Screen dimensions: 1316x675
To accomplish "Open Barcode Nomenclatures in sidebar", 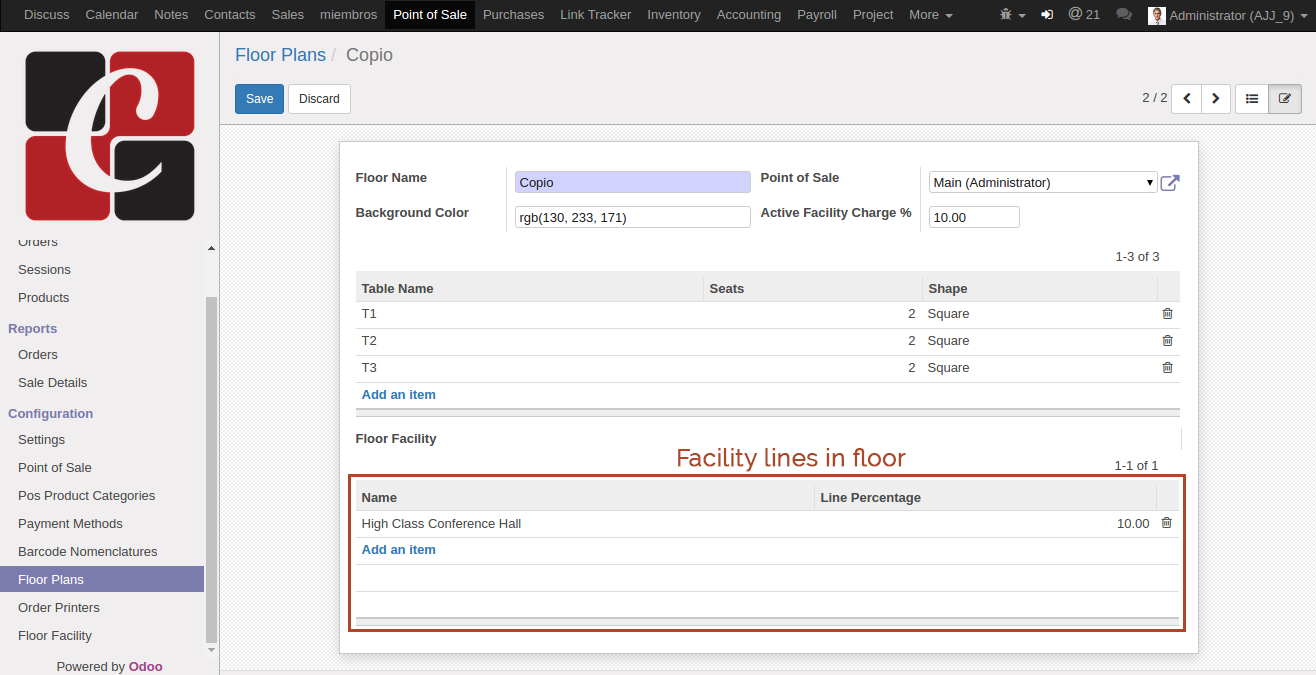I will pyautogui.click(x=88, y=552).
